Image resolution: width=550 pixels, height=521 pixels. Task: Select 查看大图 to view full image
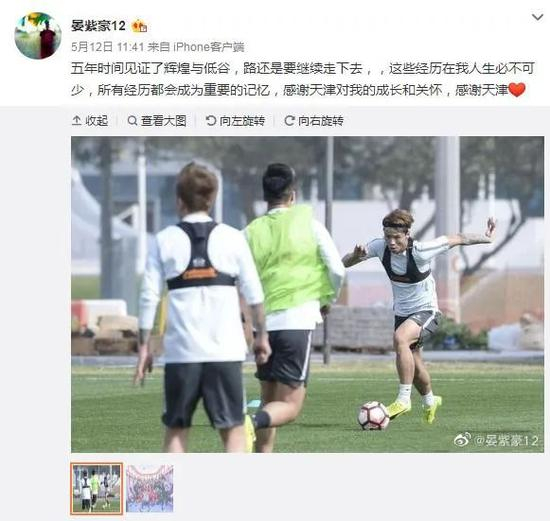pyautogui.click(x=163, y=121)
